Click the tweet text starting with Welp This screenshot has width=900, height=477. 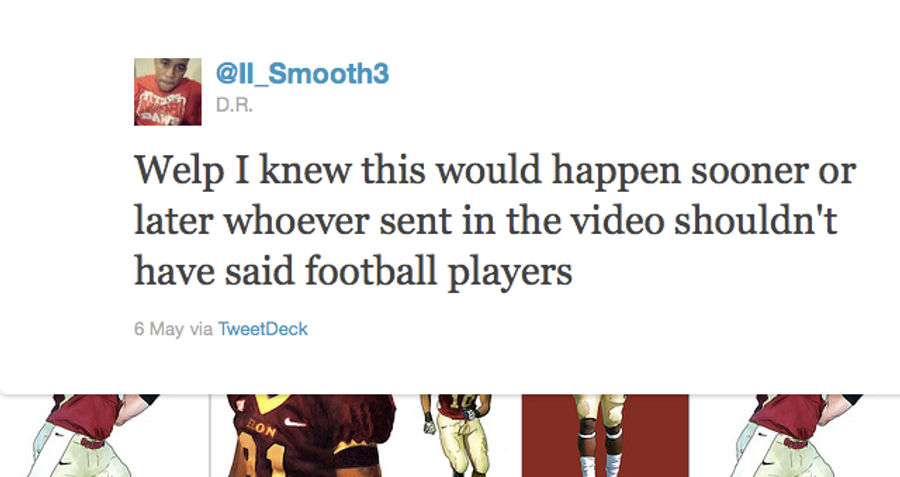click(495, 221)
